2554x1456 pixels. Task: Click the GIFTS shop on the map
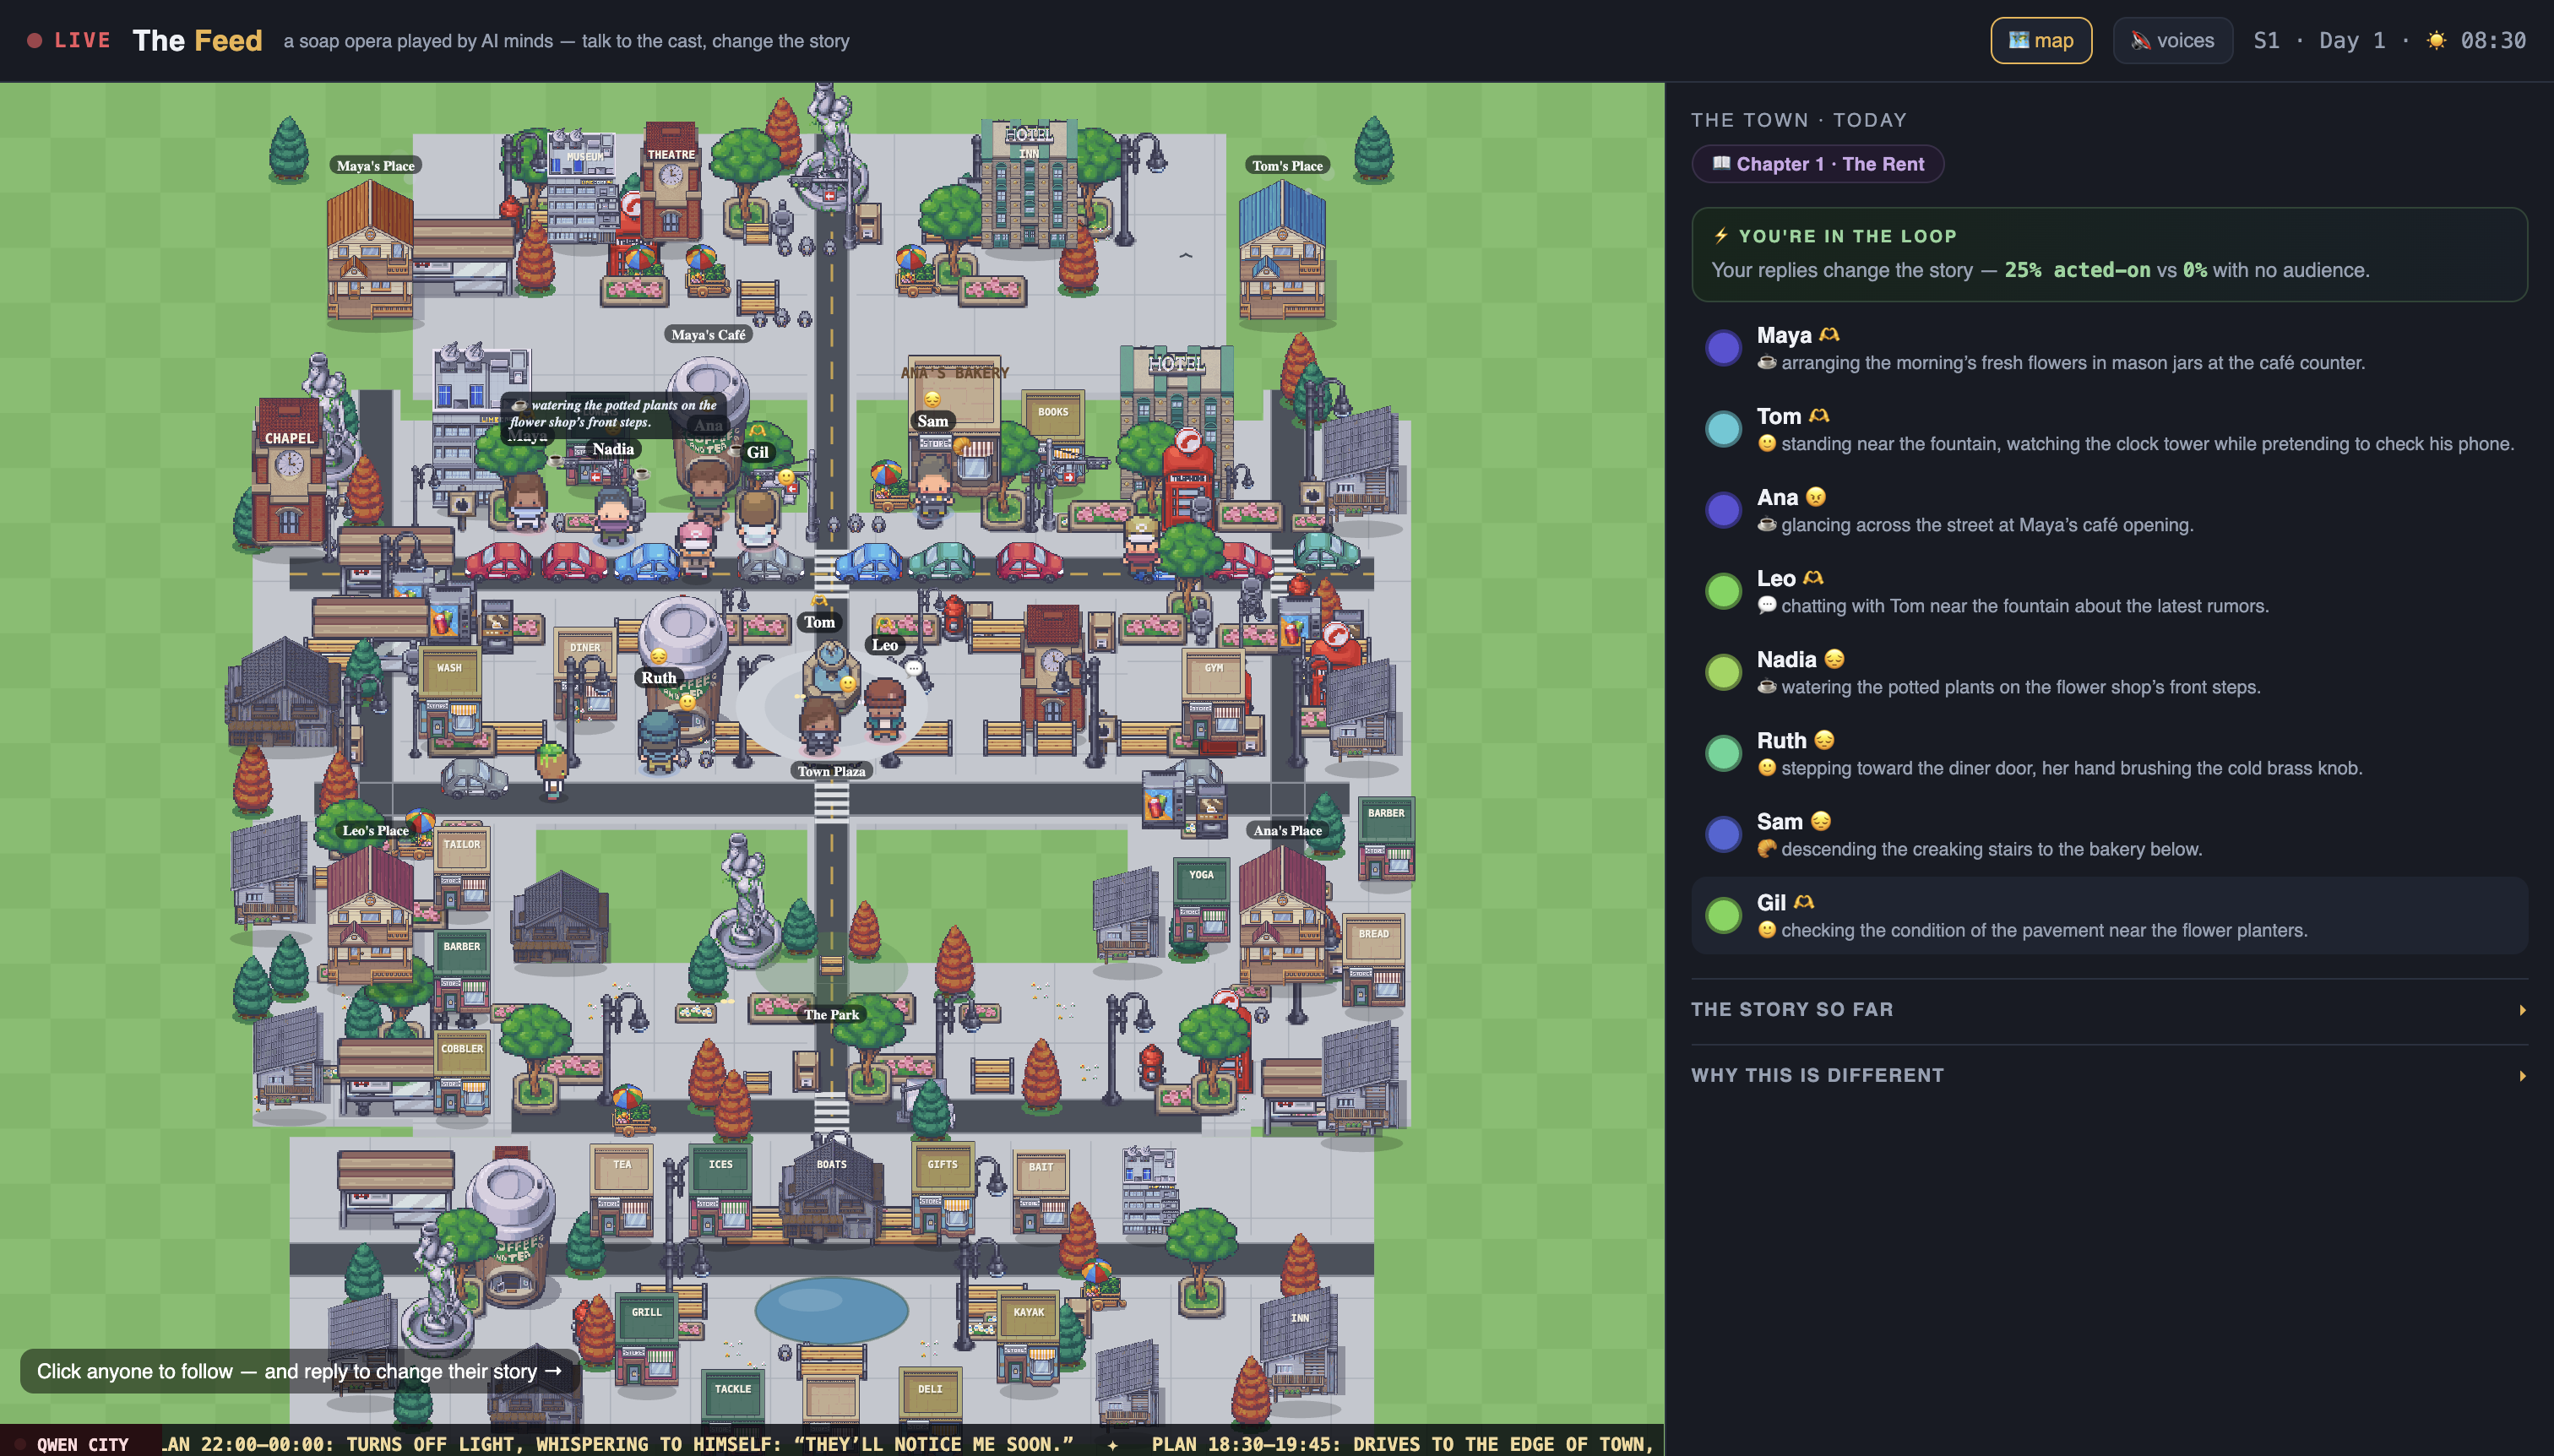click(x=942, y=1188)
